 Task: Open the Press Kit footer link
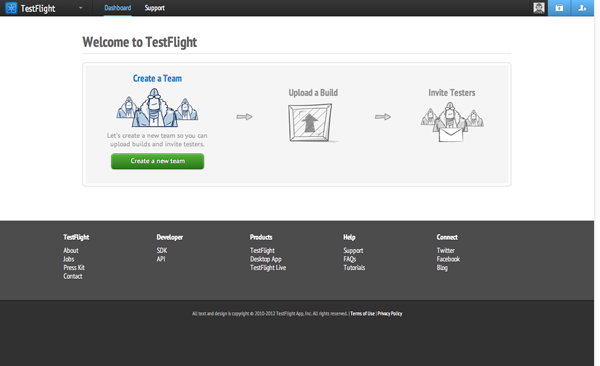point(74,268)
